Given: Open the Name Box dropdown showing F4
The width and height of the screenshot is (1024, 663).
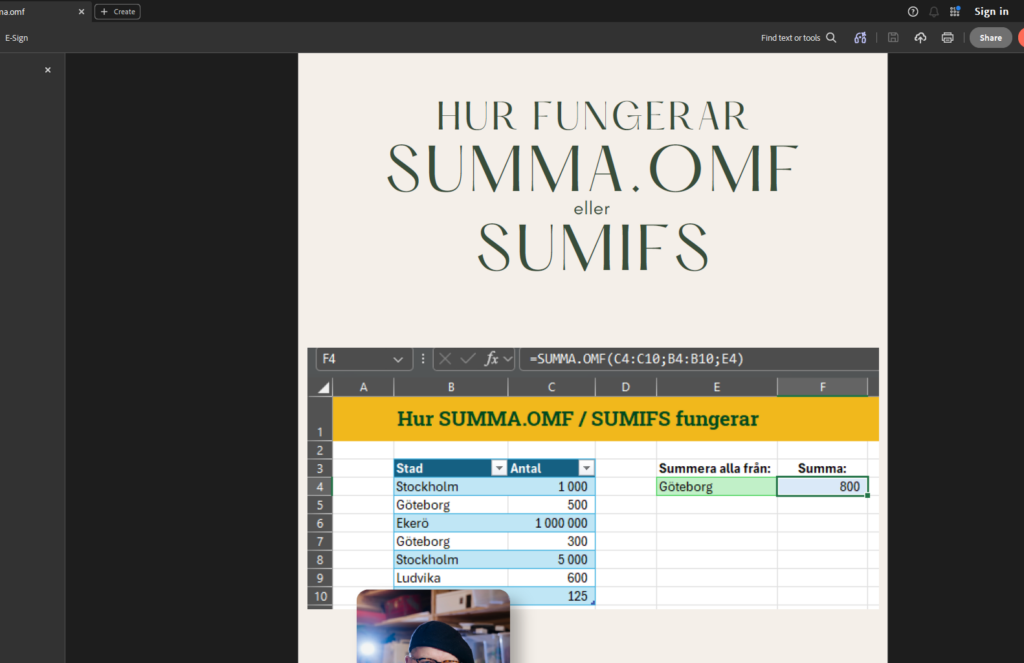Looking at the screenshot, I should [x=398, y=359].
